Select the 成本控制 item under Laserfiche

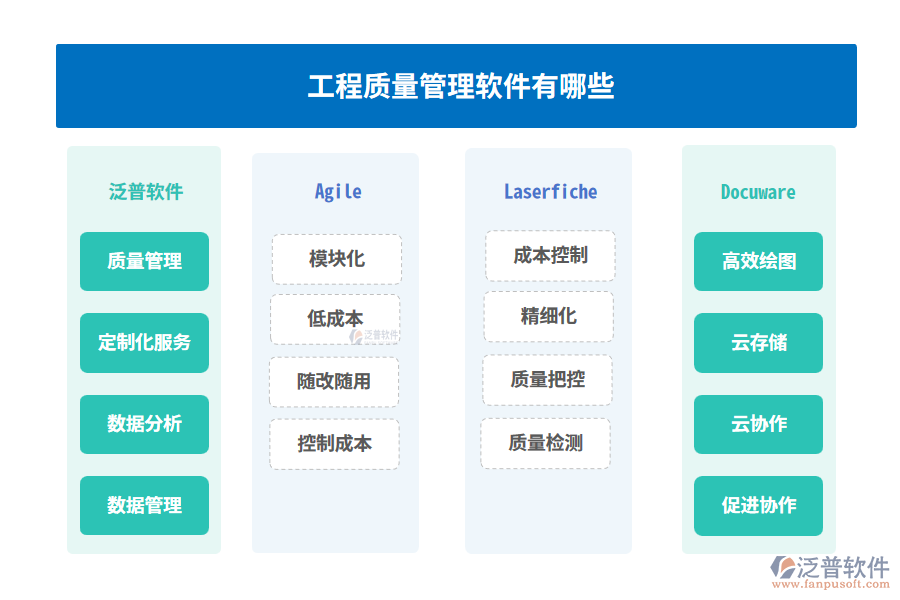548,255
